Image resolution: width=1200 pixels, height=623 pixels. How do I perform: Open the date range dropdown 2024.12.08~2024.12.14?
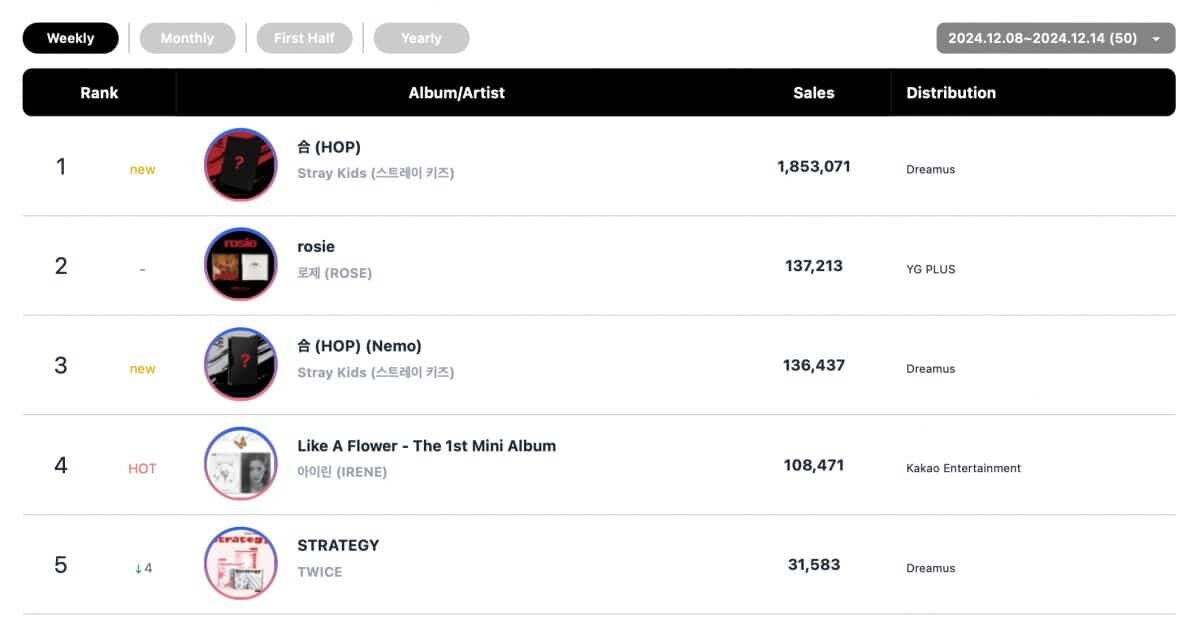pyautogui.click(x=1043, y=39)
